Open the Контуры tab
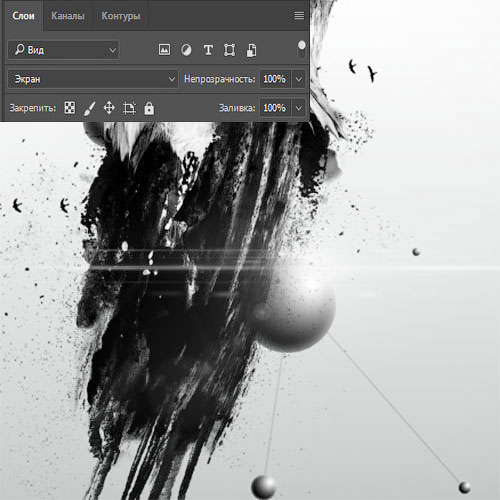 click(x=121, y=16)
